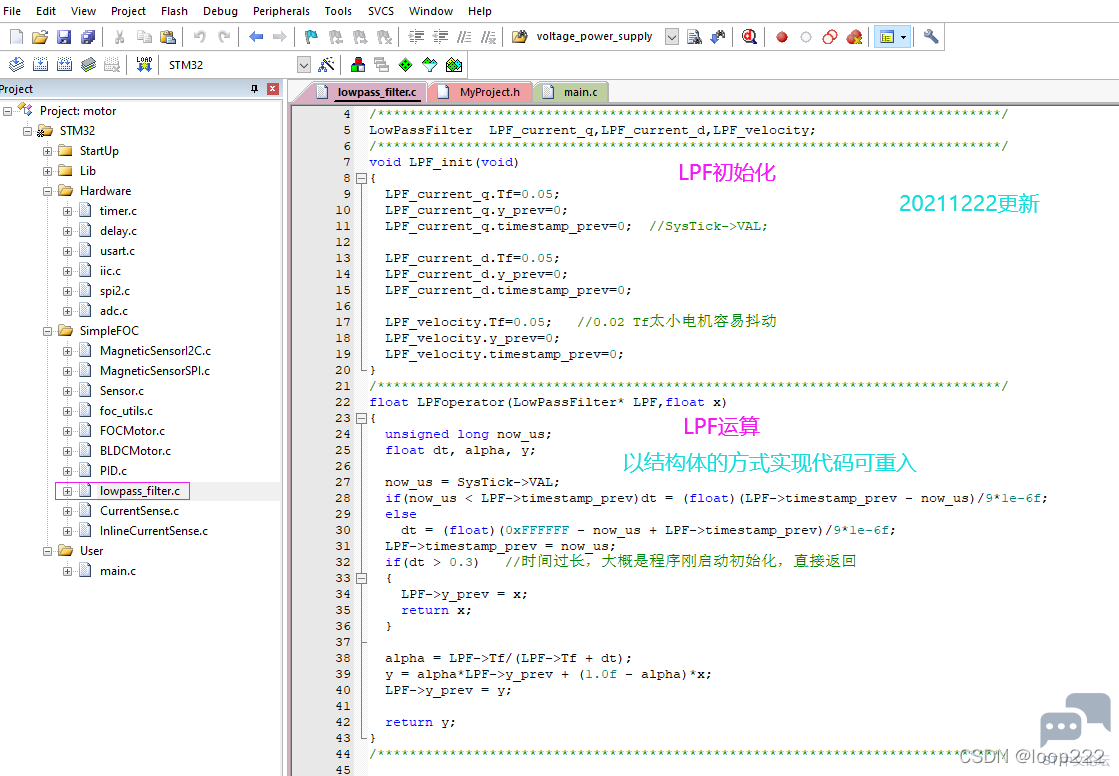The image size is (1119, 776).
Task: Collapse the LPFoperator function body at line 23
Action: (361, 418)
